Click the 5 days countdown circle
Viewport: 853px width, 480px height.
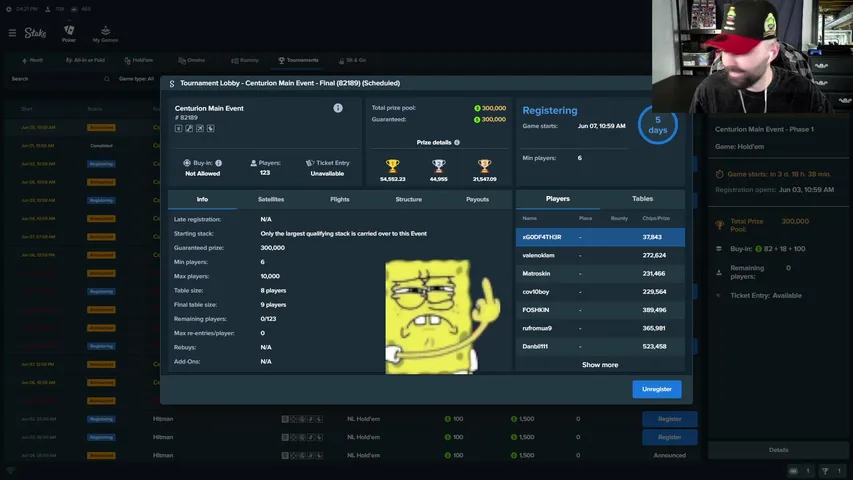coord(657,125)
